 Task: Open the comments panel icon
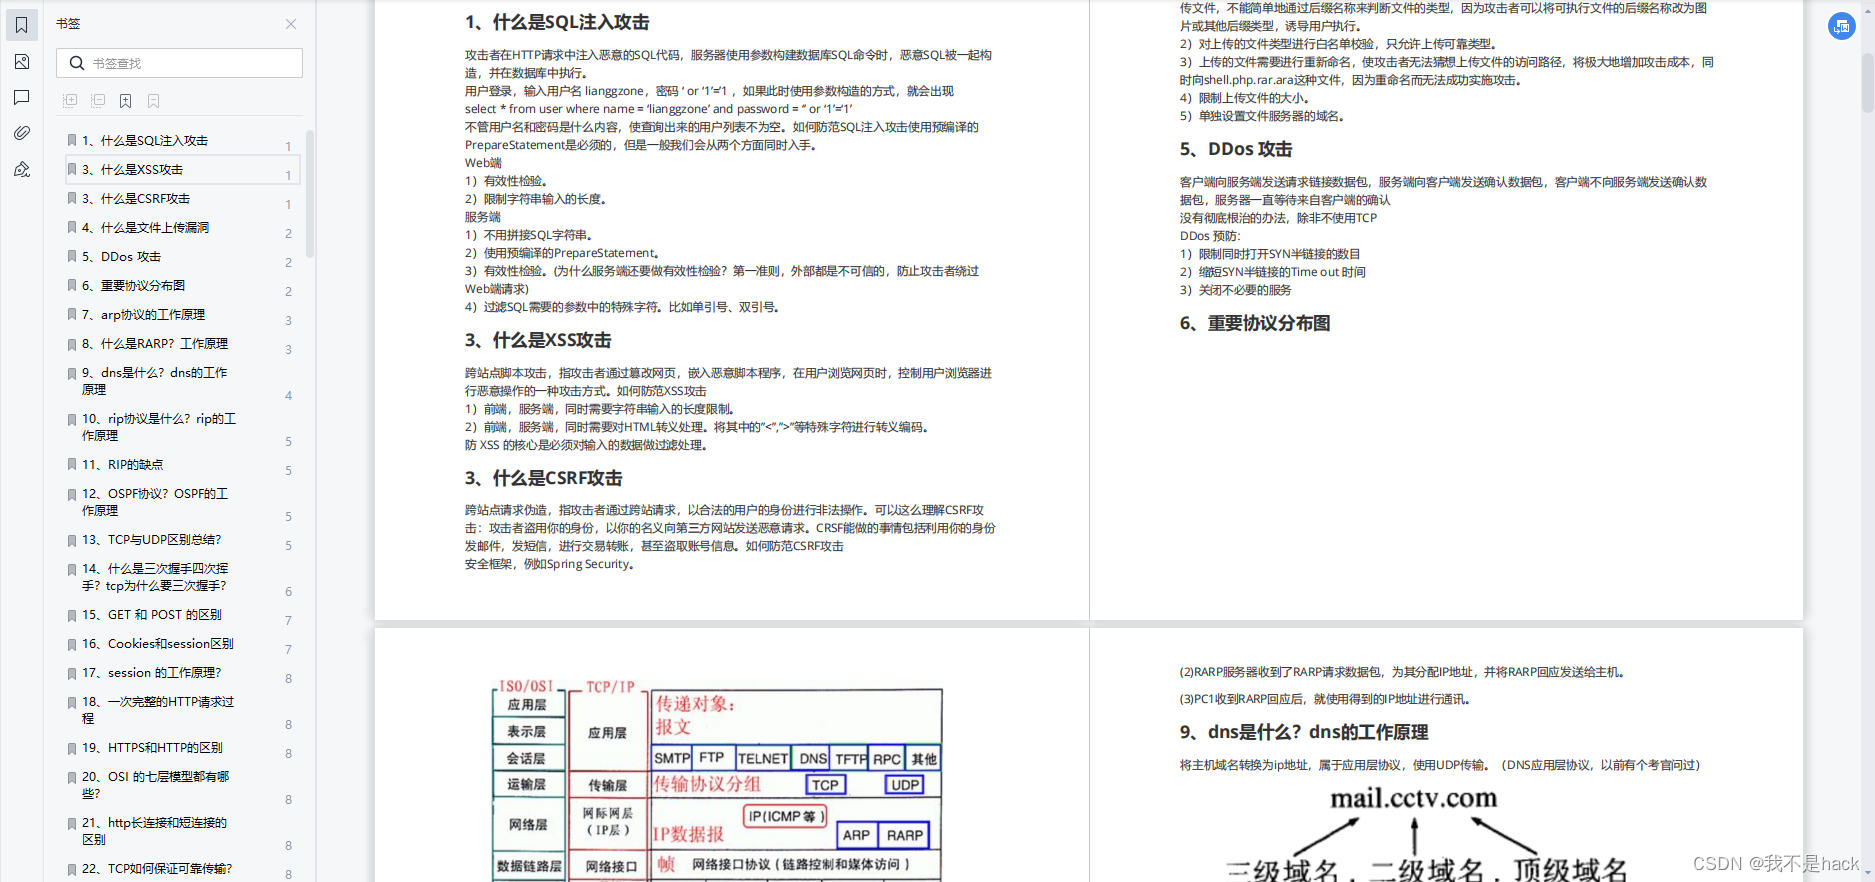point(22,97)
